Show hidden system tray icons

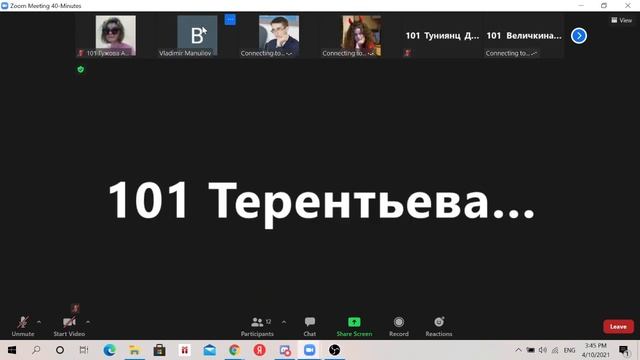(x=518, y=350)
